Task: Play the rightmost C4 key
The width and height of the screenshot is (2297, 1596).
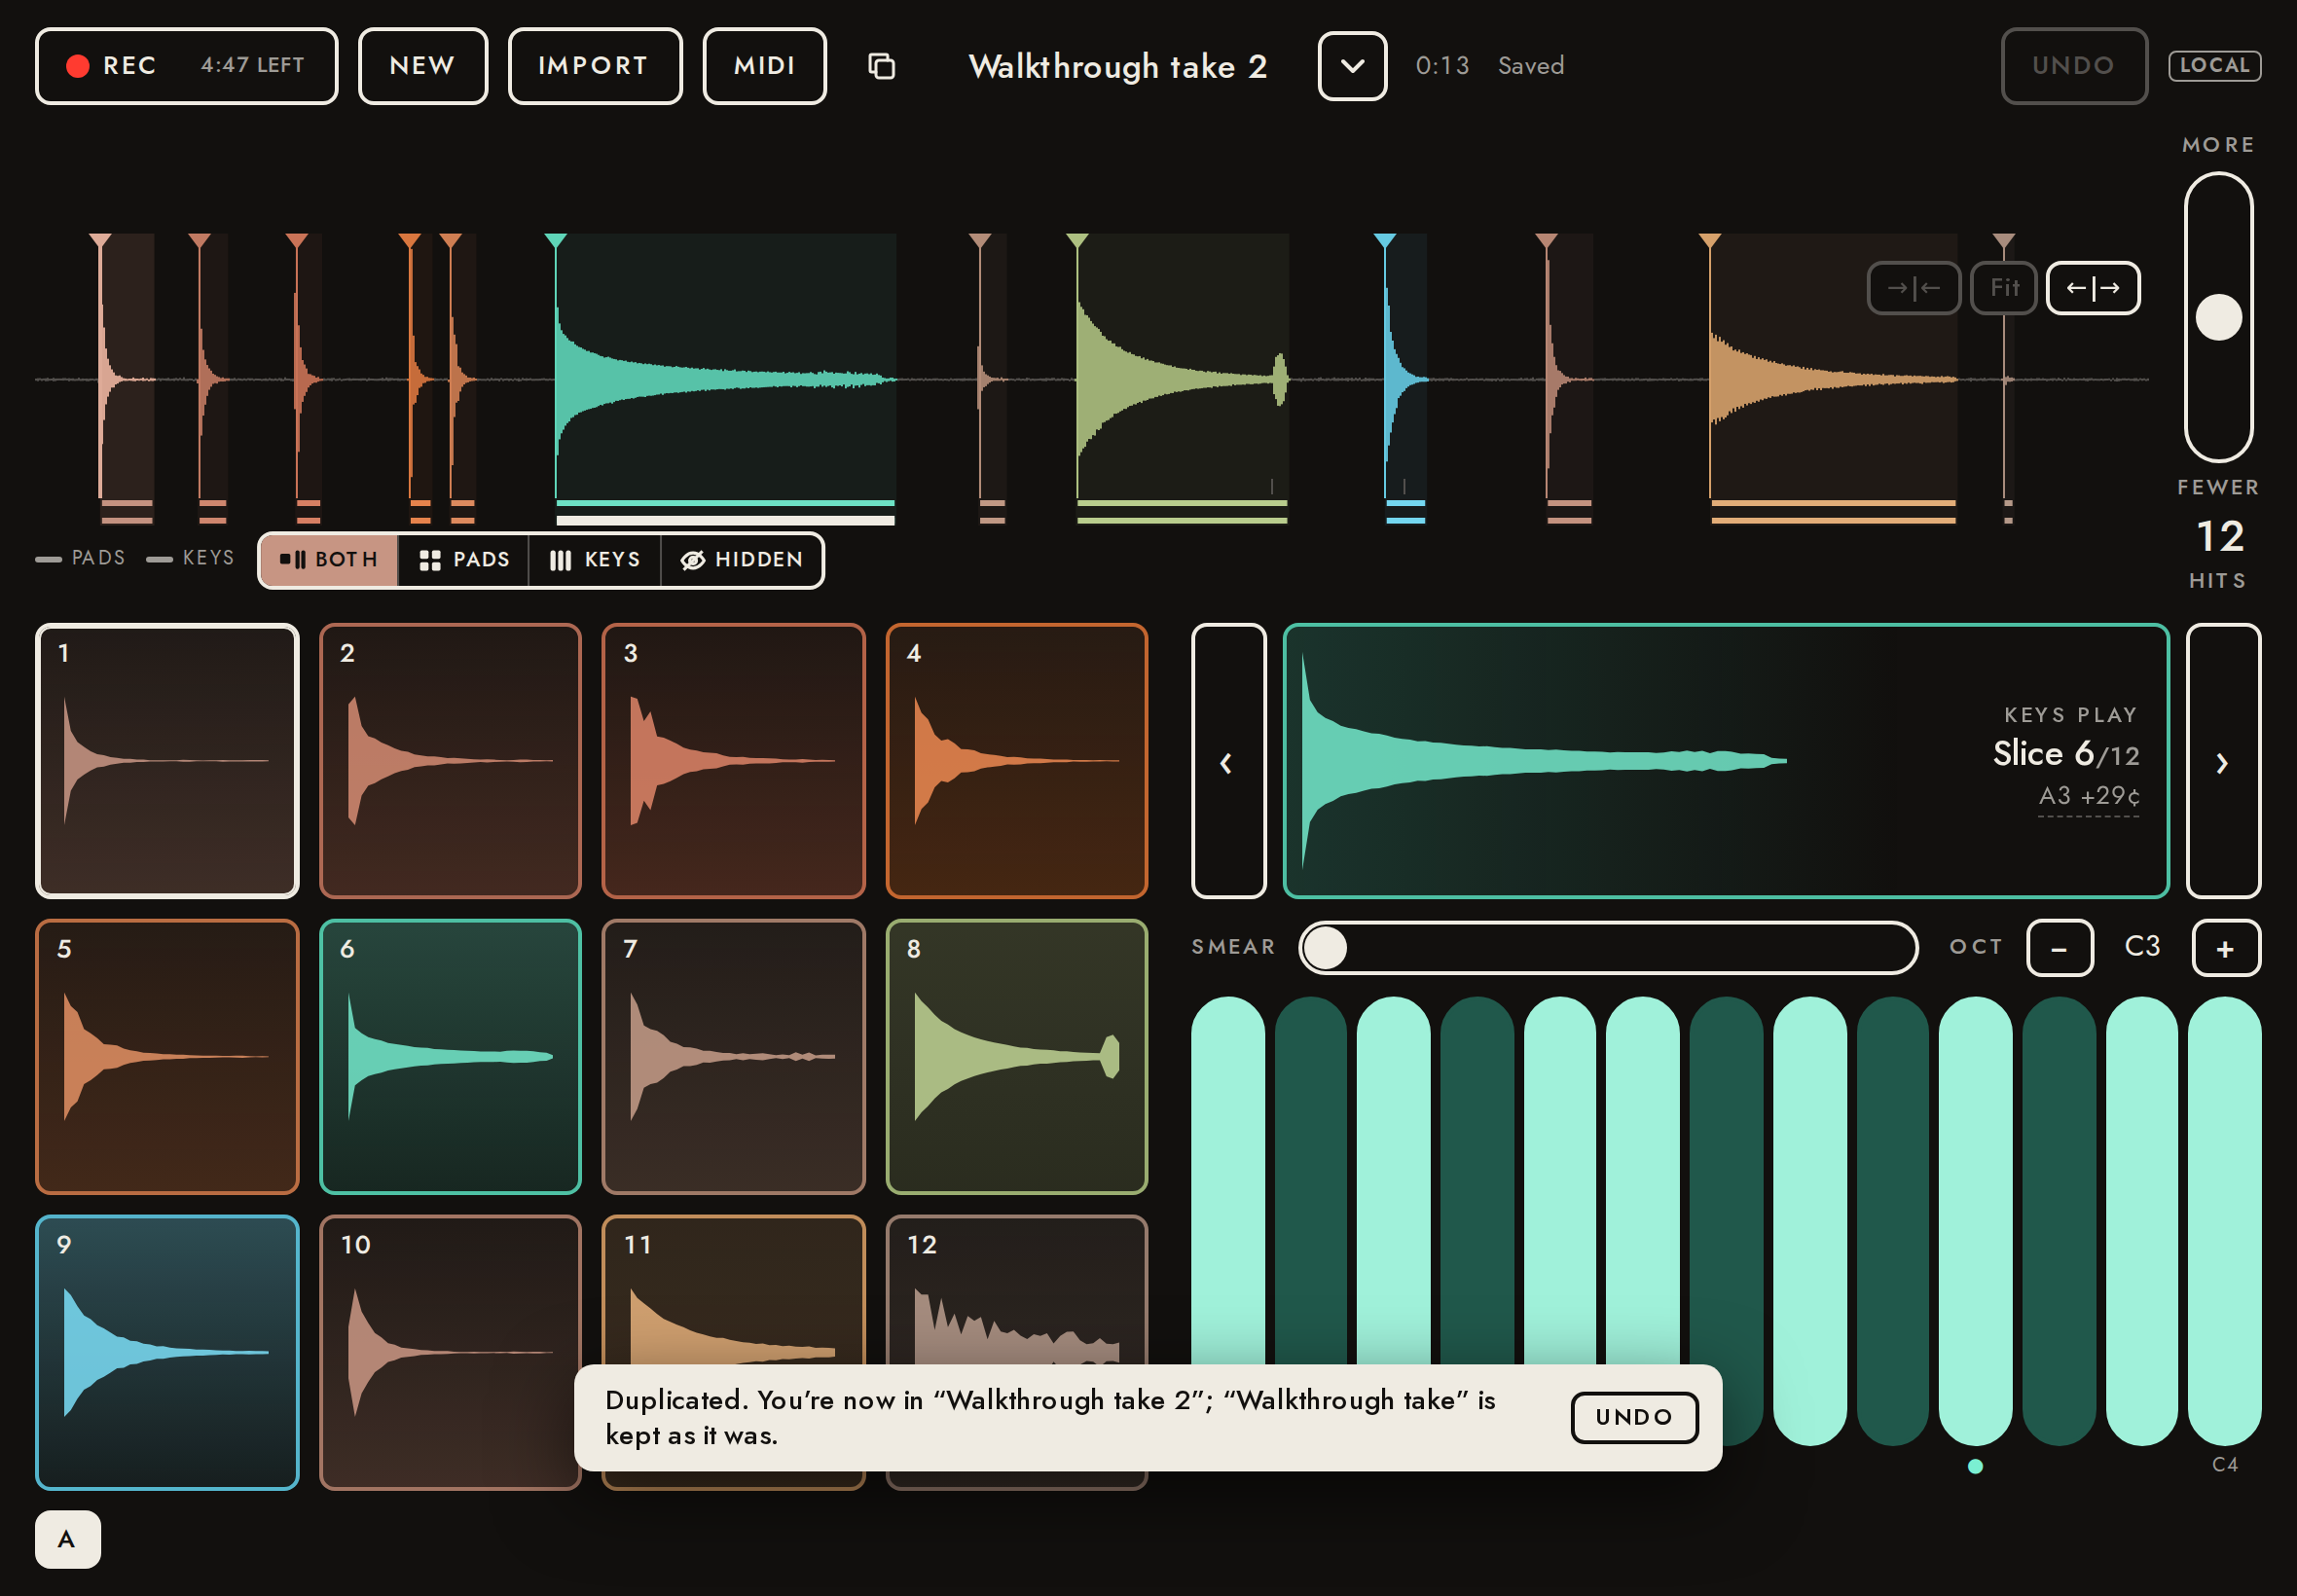Action: 2224,1220
